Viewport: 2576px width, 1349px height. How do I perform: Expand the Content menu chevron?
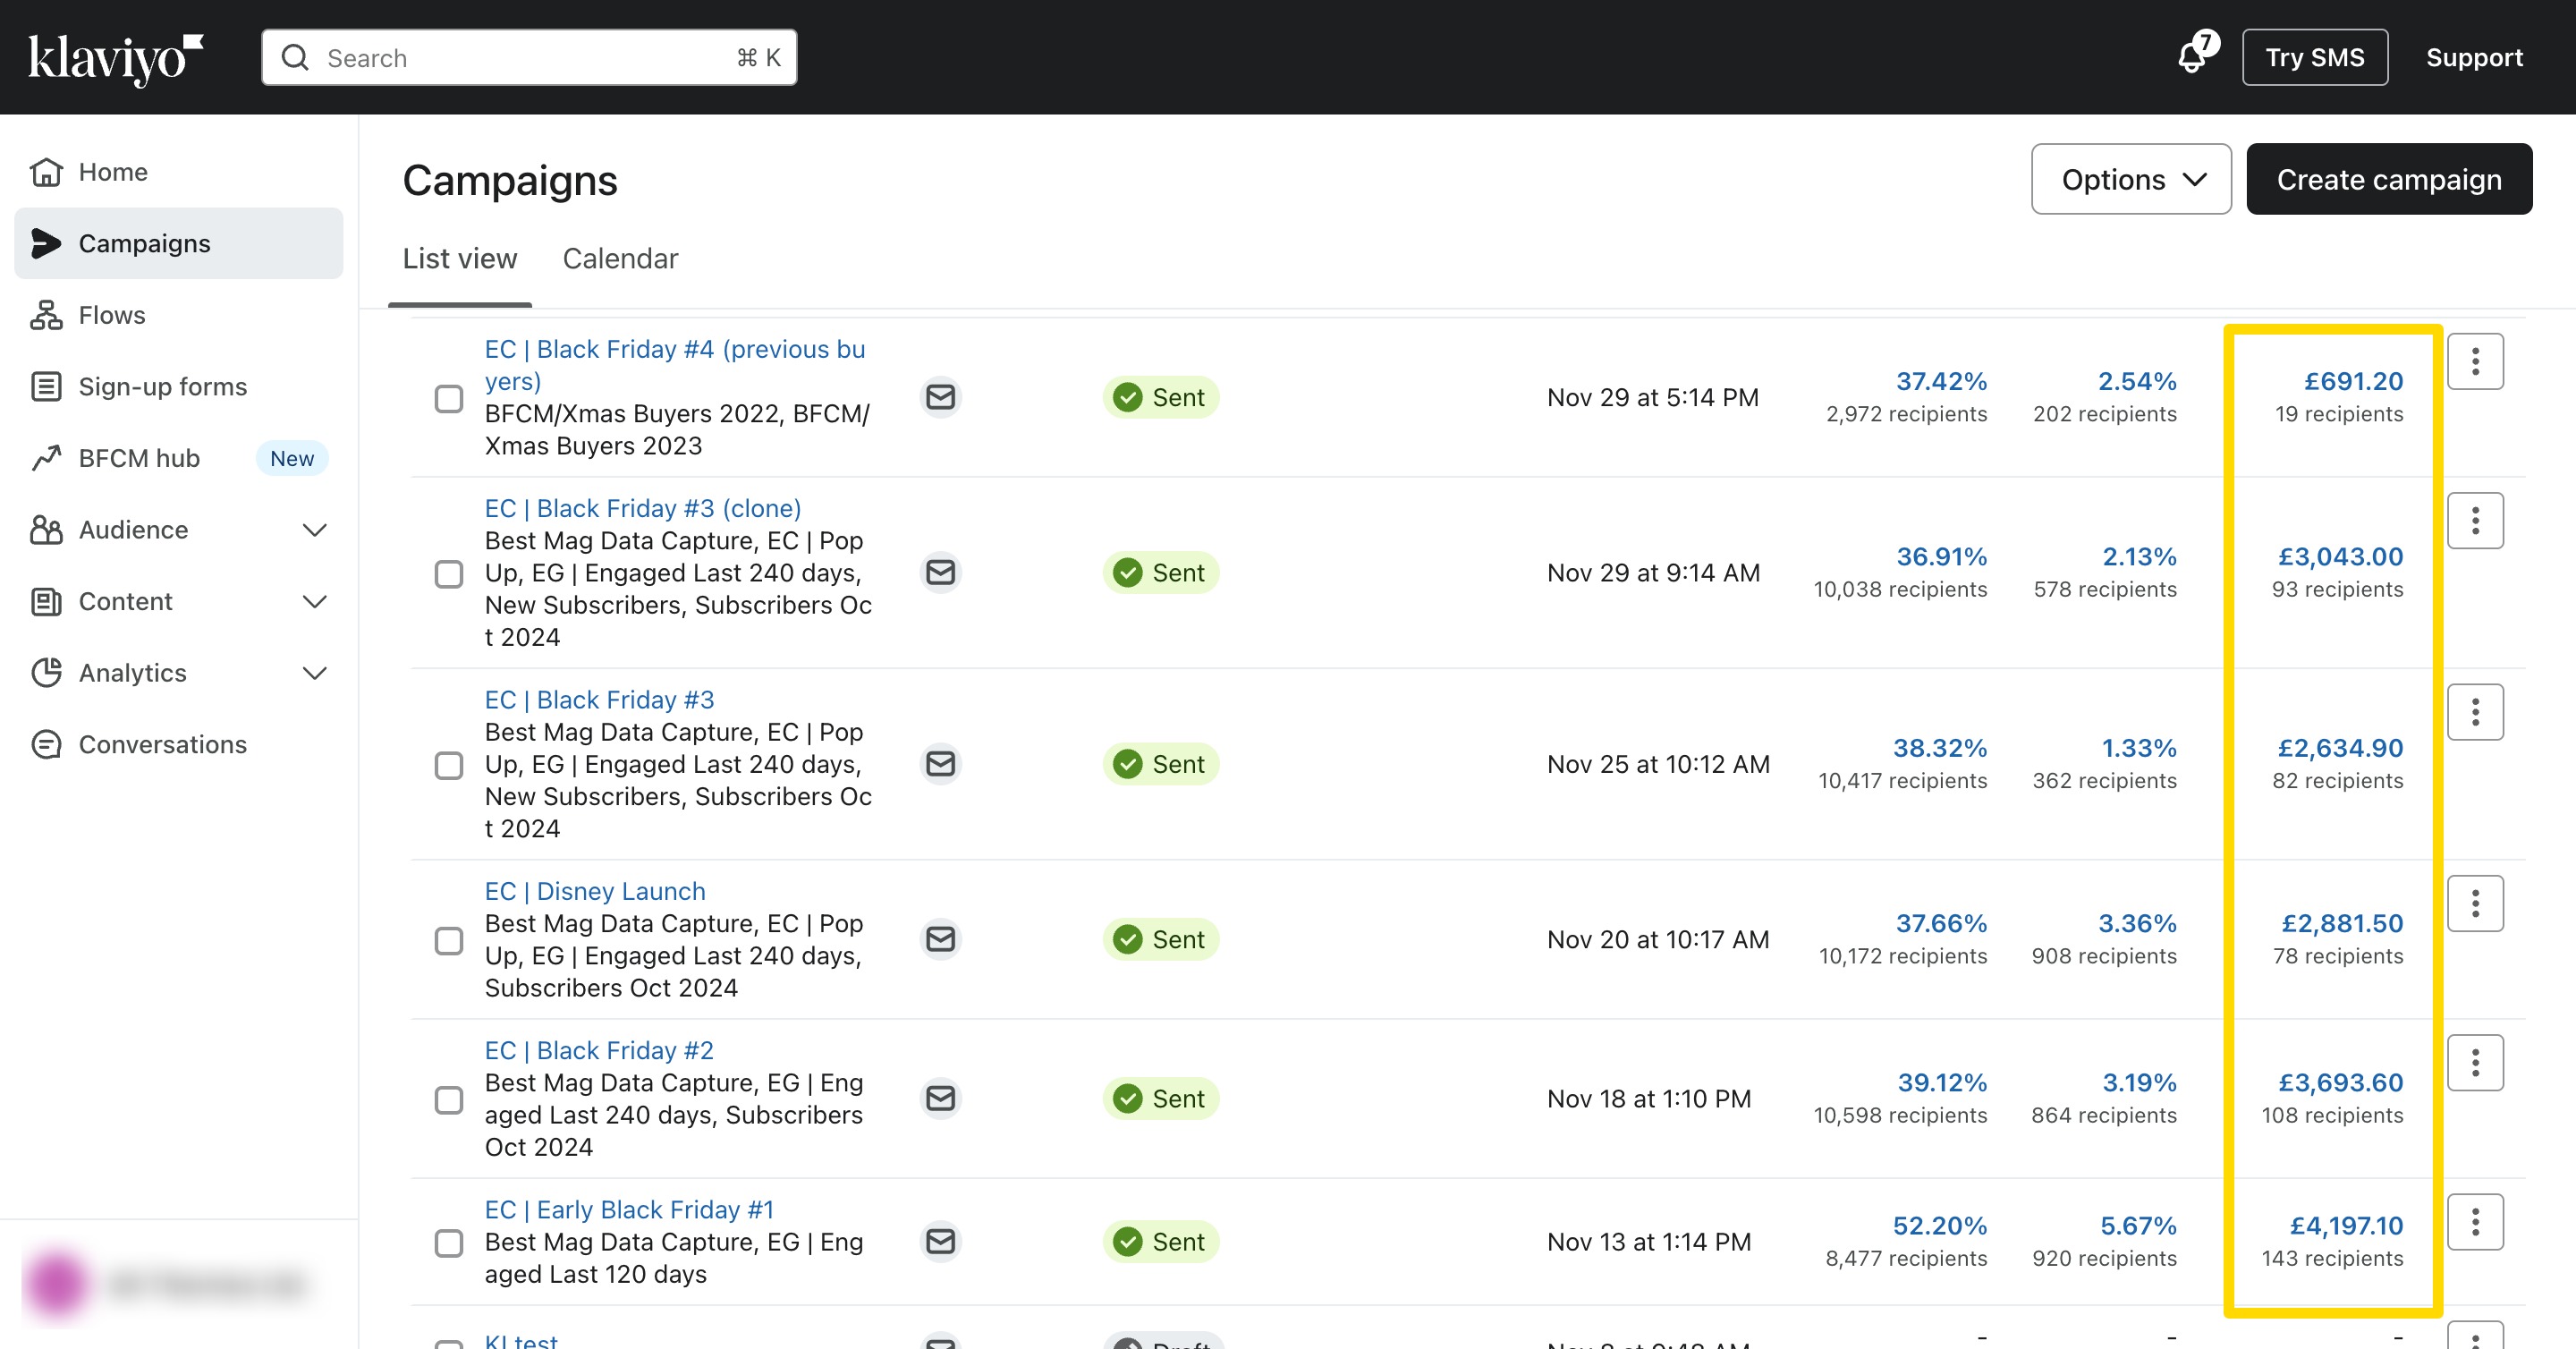[315, 601]
